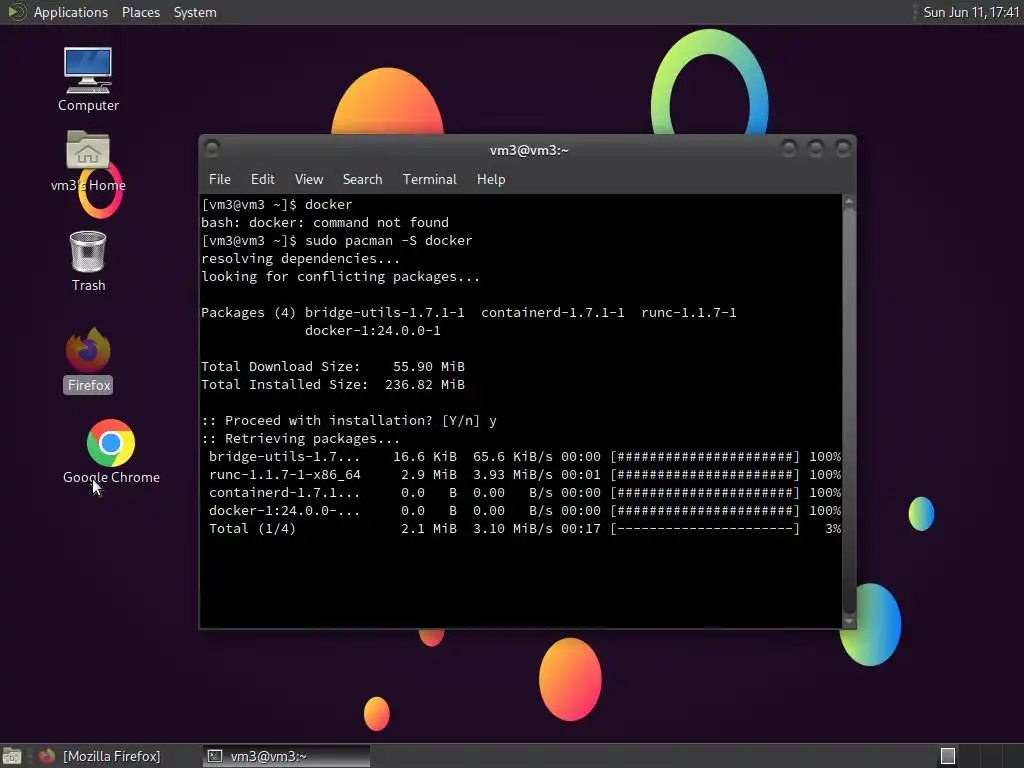Screen dimensions: 1024x768
Task: Open the System menu in top panel
Action: (x=195, y=12)
